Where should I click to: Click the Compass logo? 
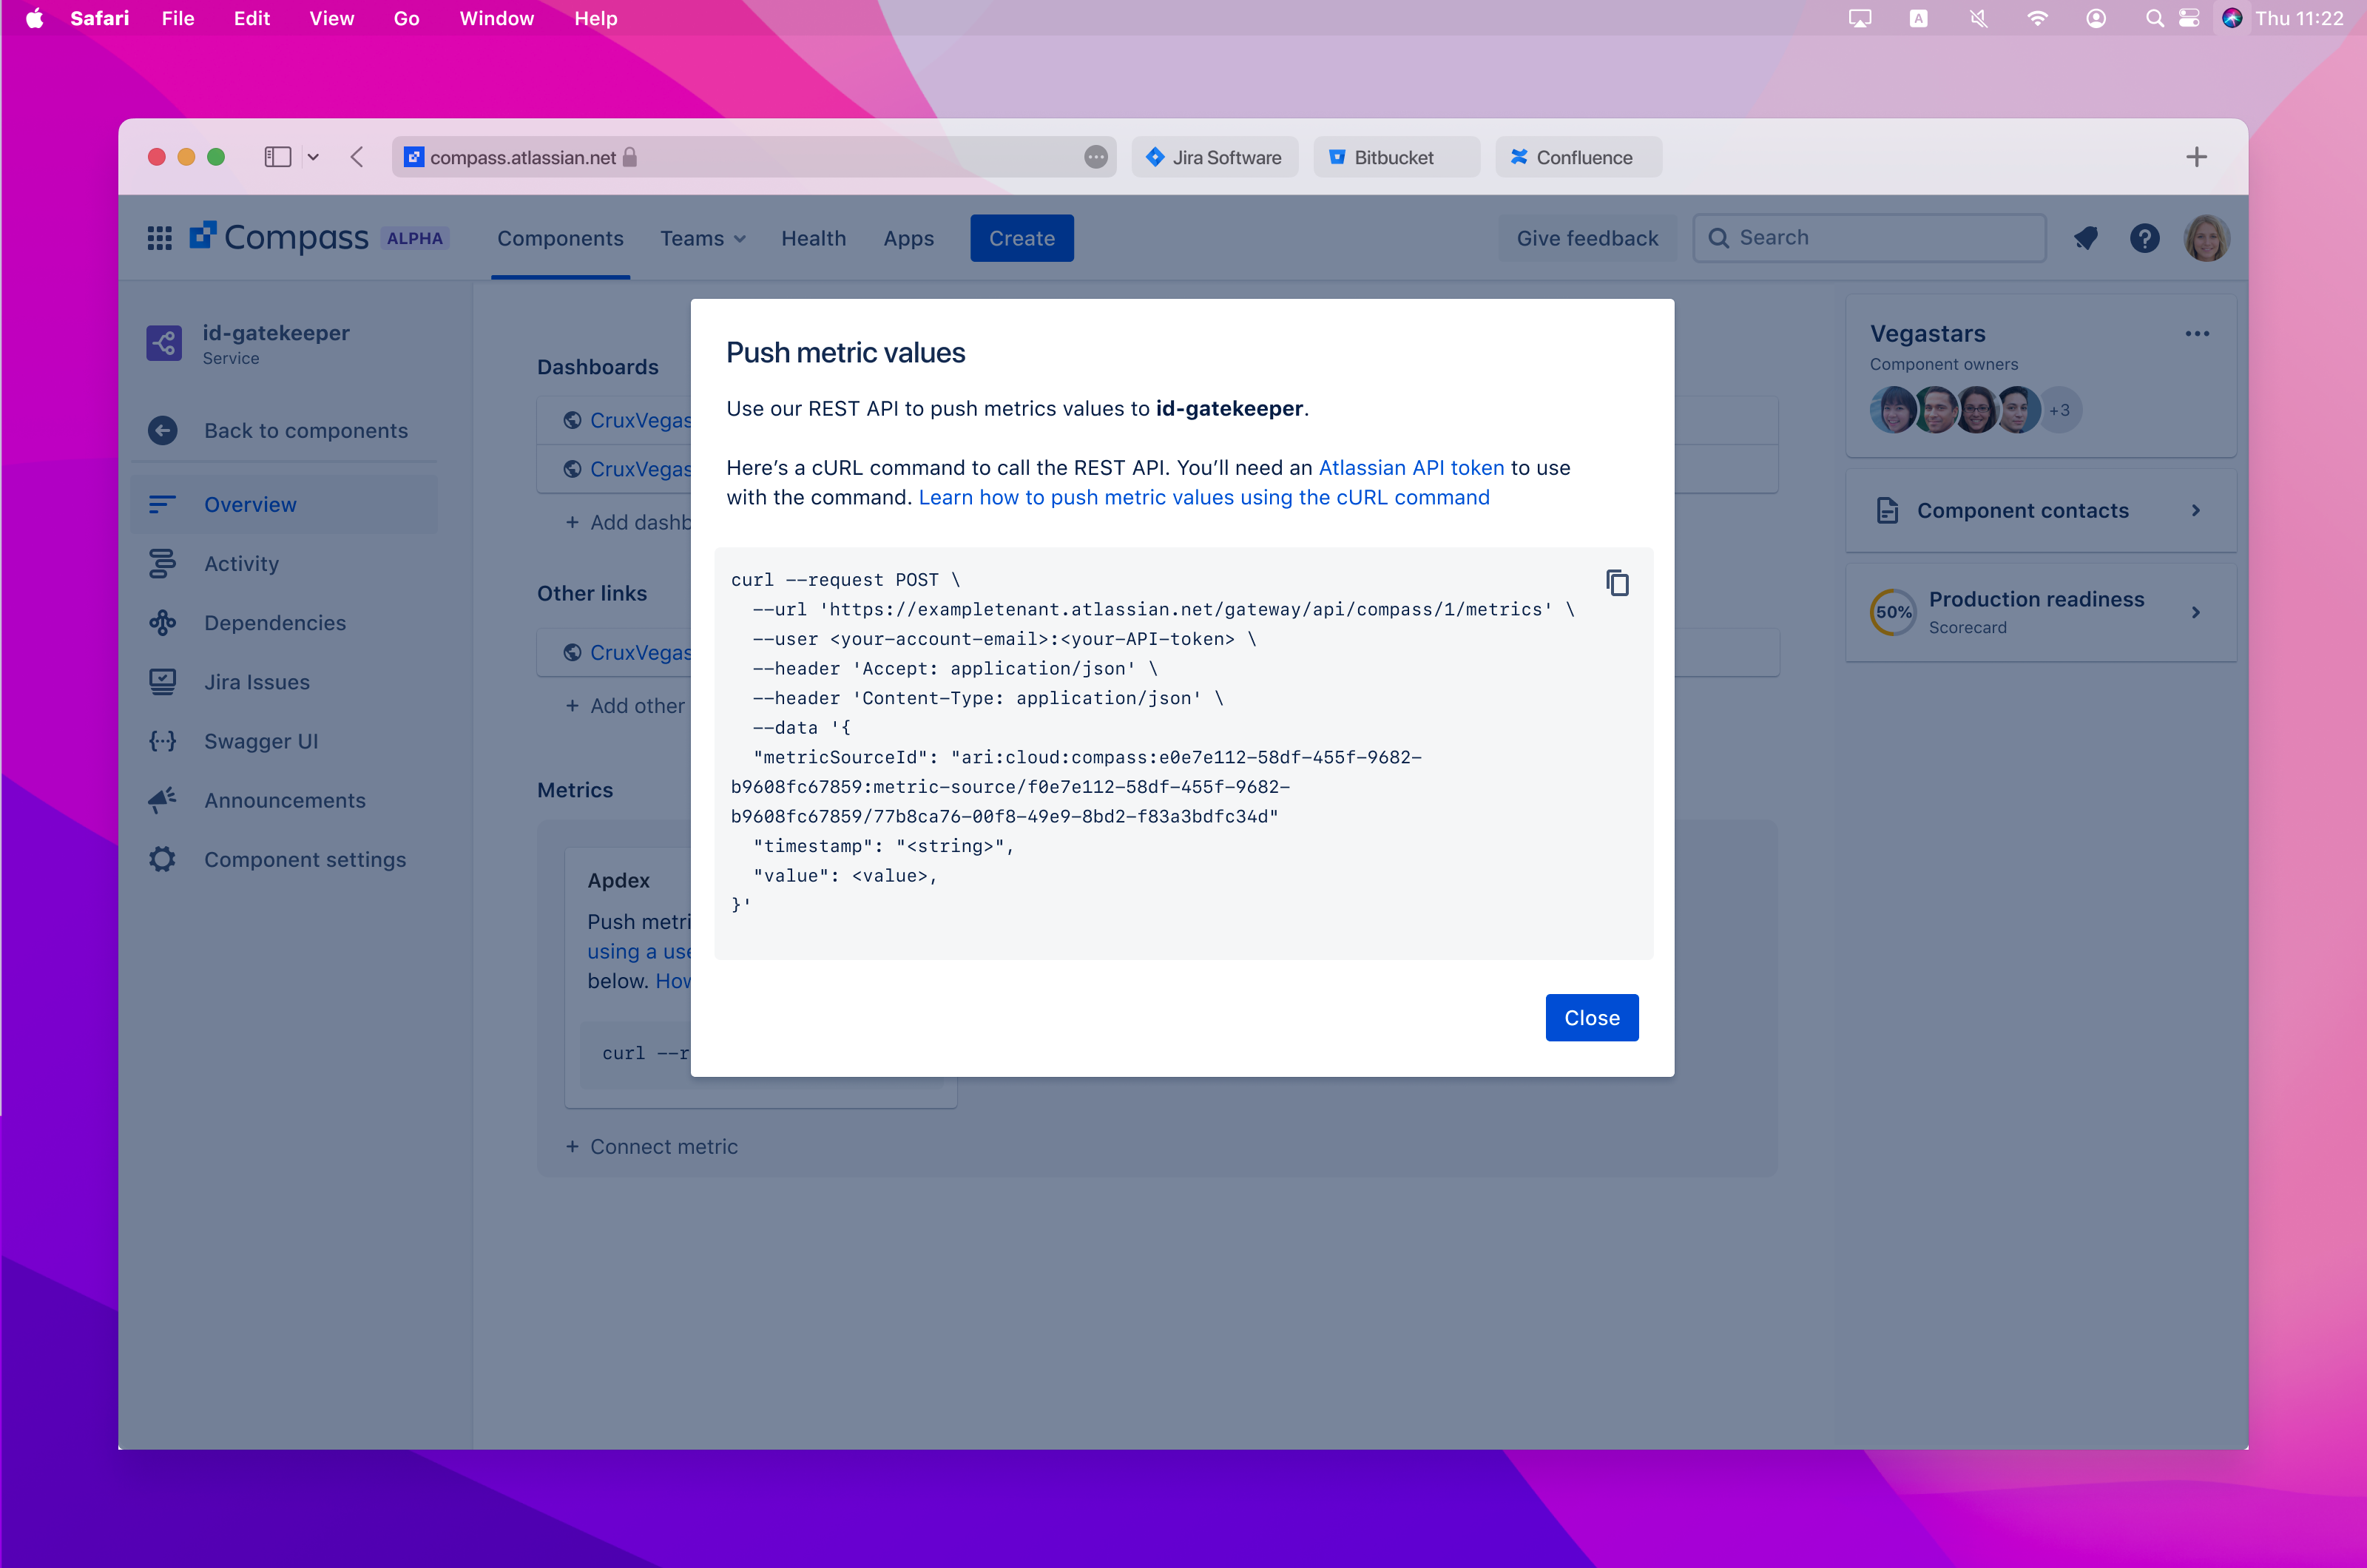coord(279,237)
